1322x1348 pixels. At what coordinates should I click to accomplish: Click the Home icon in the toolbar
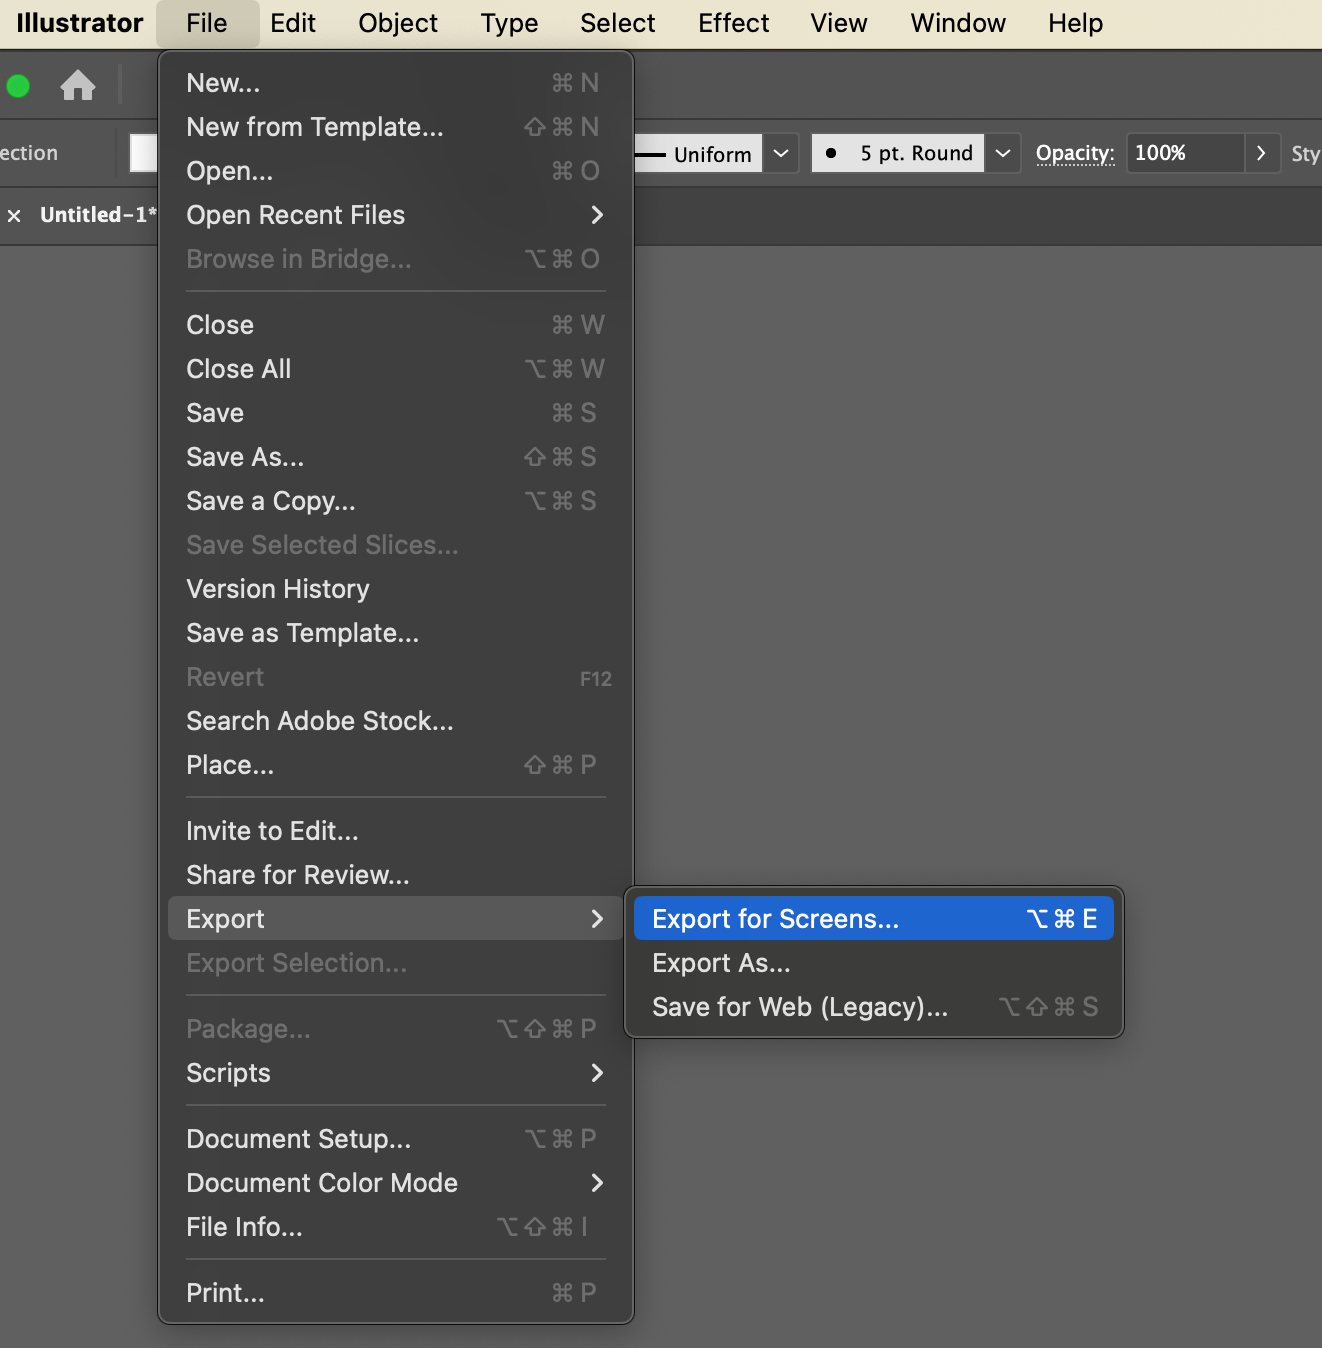point(77,86)
